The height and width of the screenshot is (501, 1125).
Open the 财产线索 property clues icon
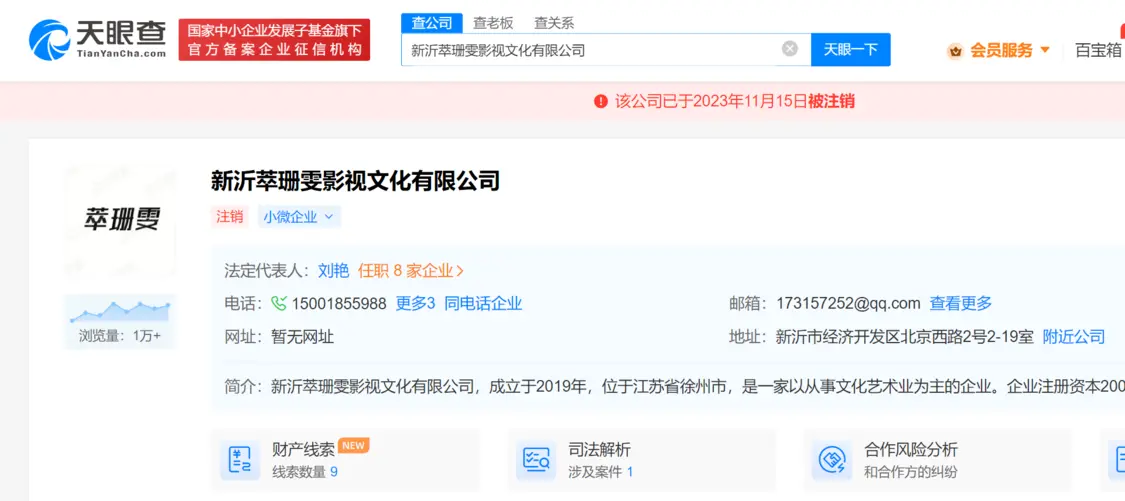[240, 460]
